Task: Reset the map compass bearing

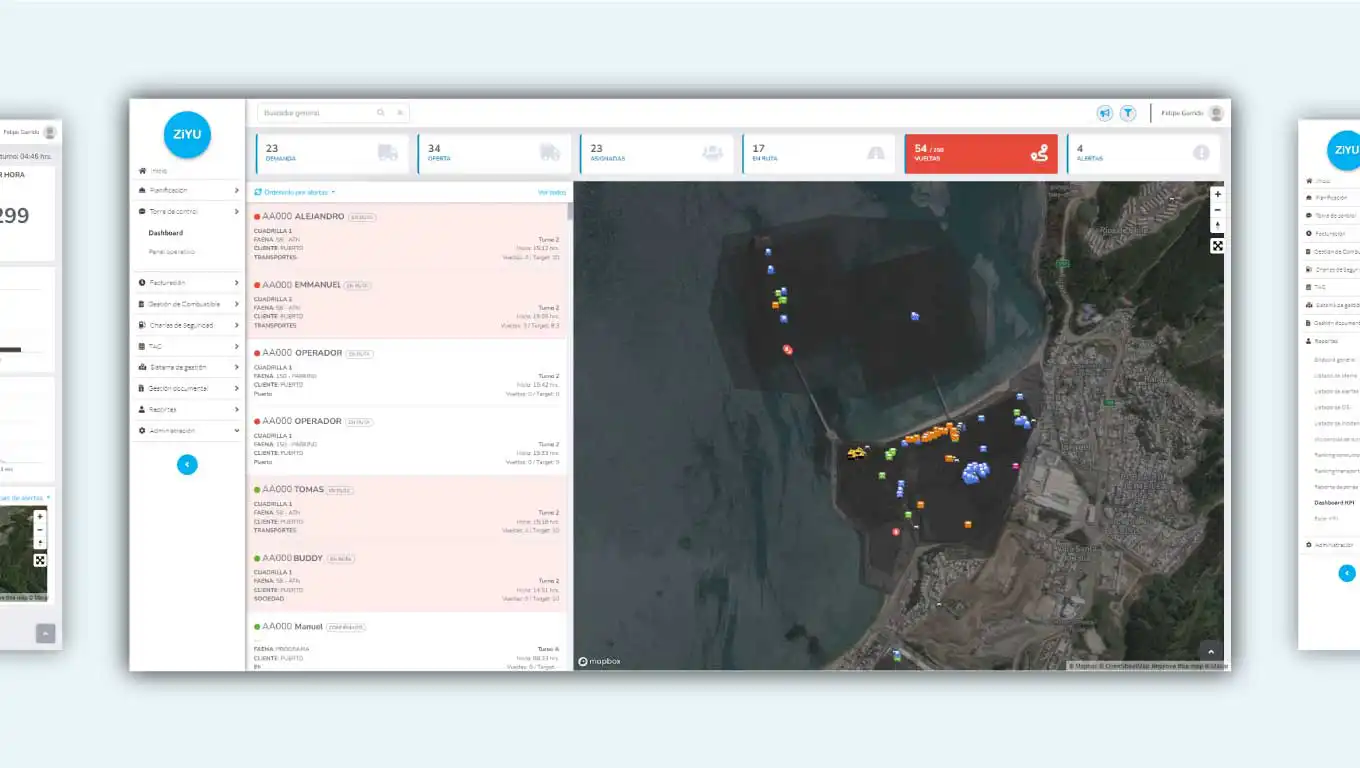Action: point(1217,225)
